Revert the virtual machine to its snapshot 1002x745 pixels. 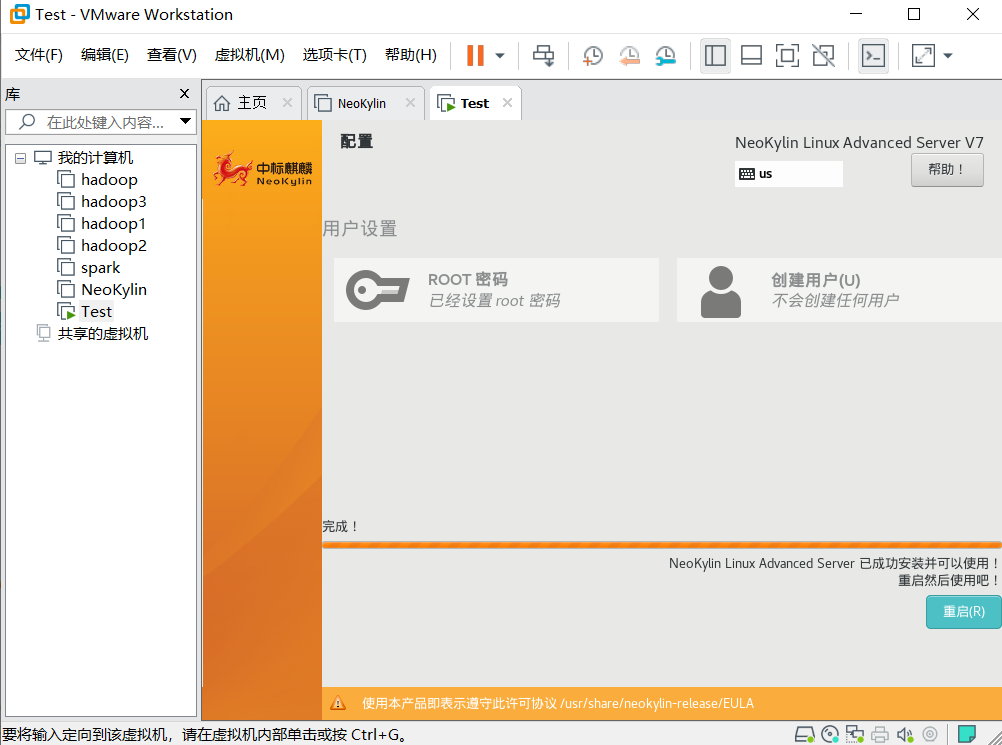[629, 55]
